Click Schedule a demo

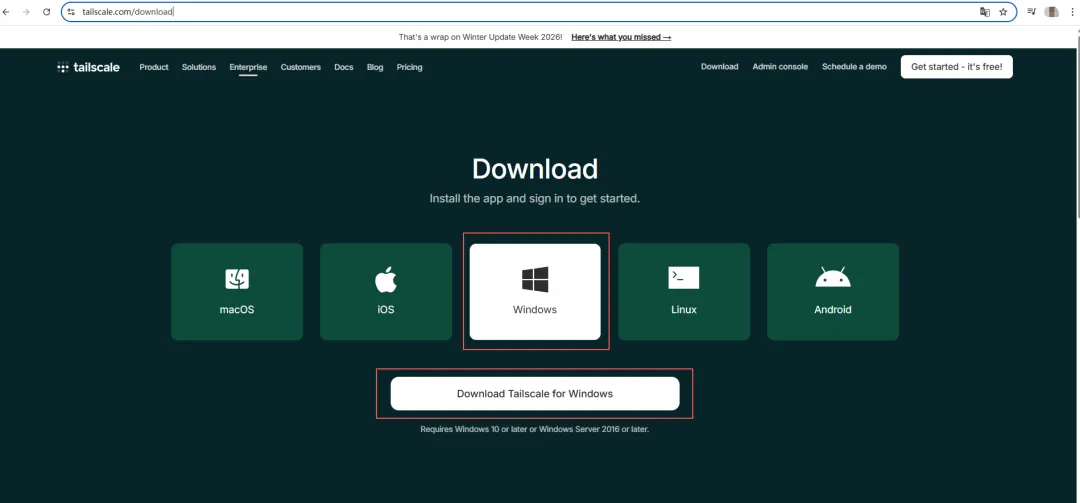pos(854,67)
